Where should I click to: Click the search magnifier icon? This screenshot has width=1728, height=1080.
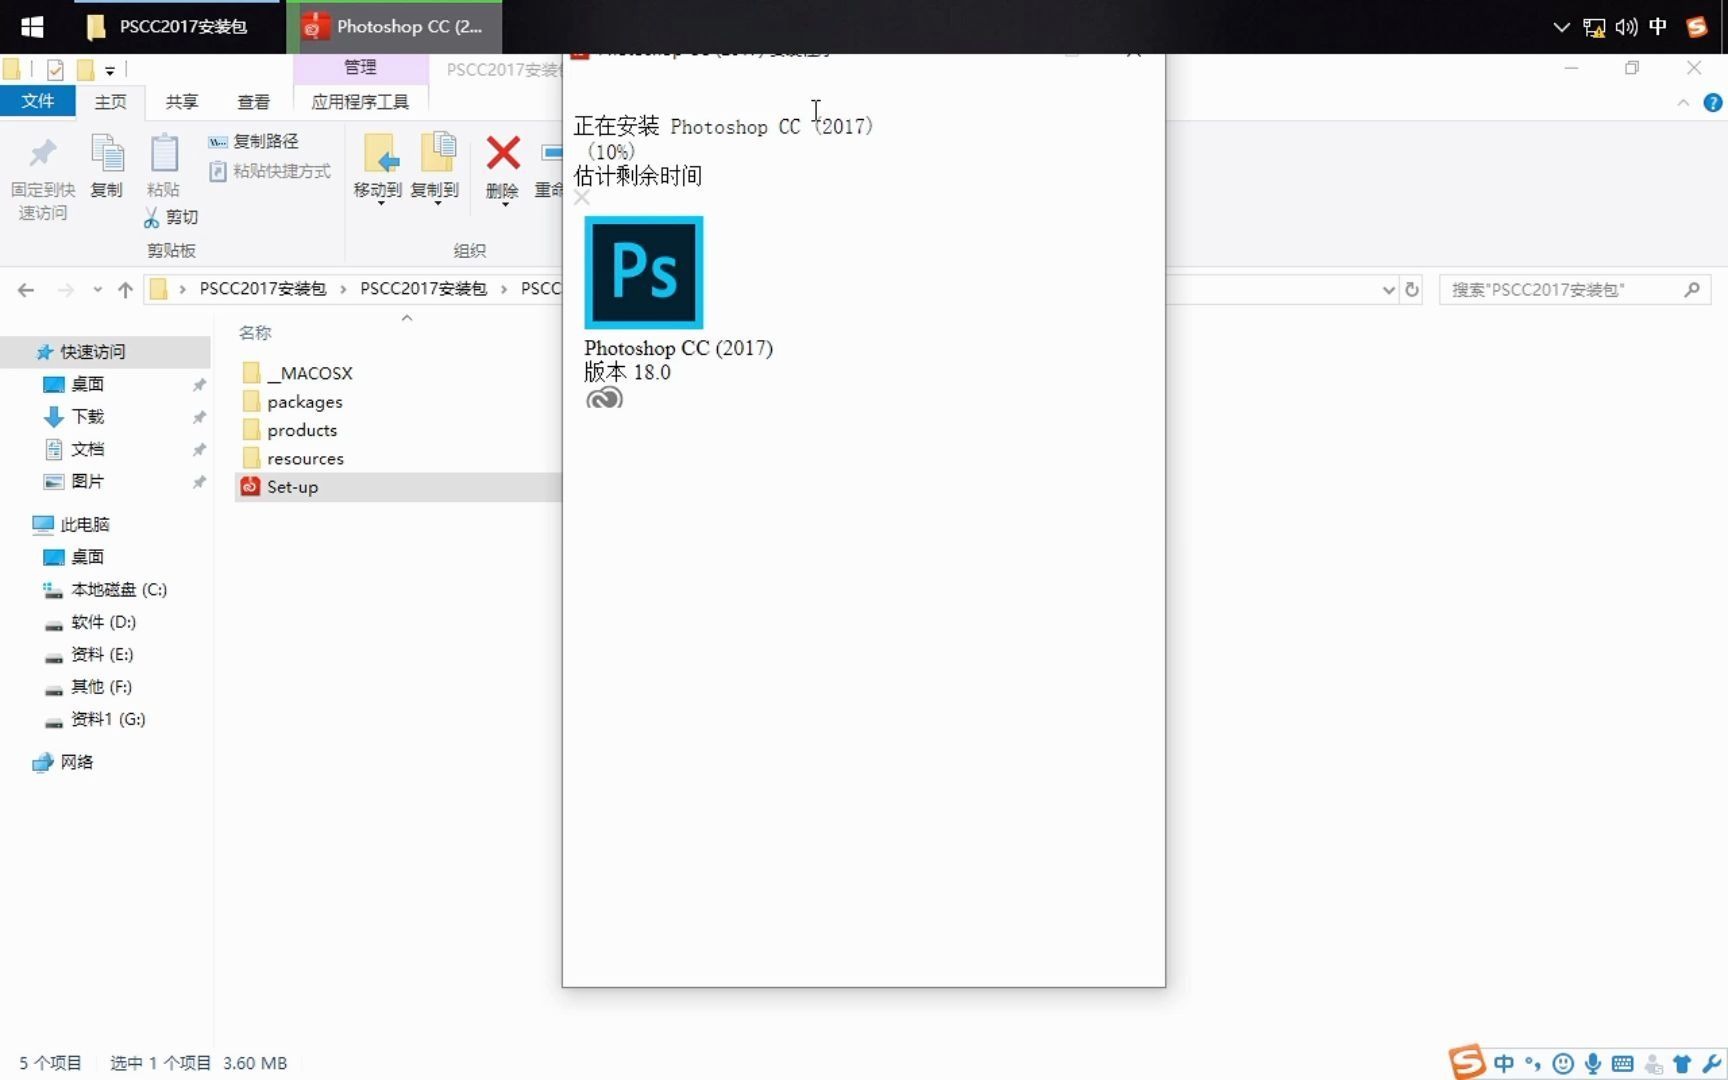1692,290
